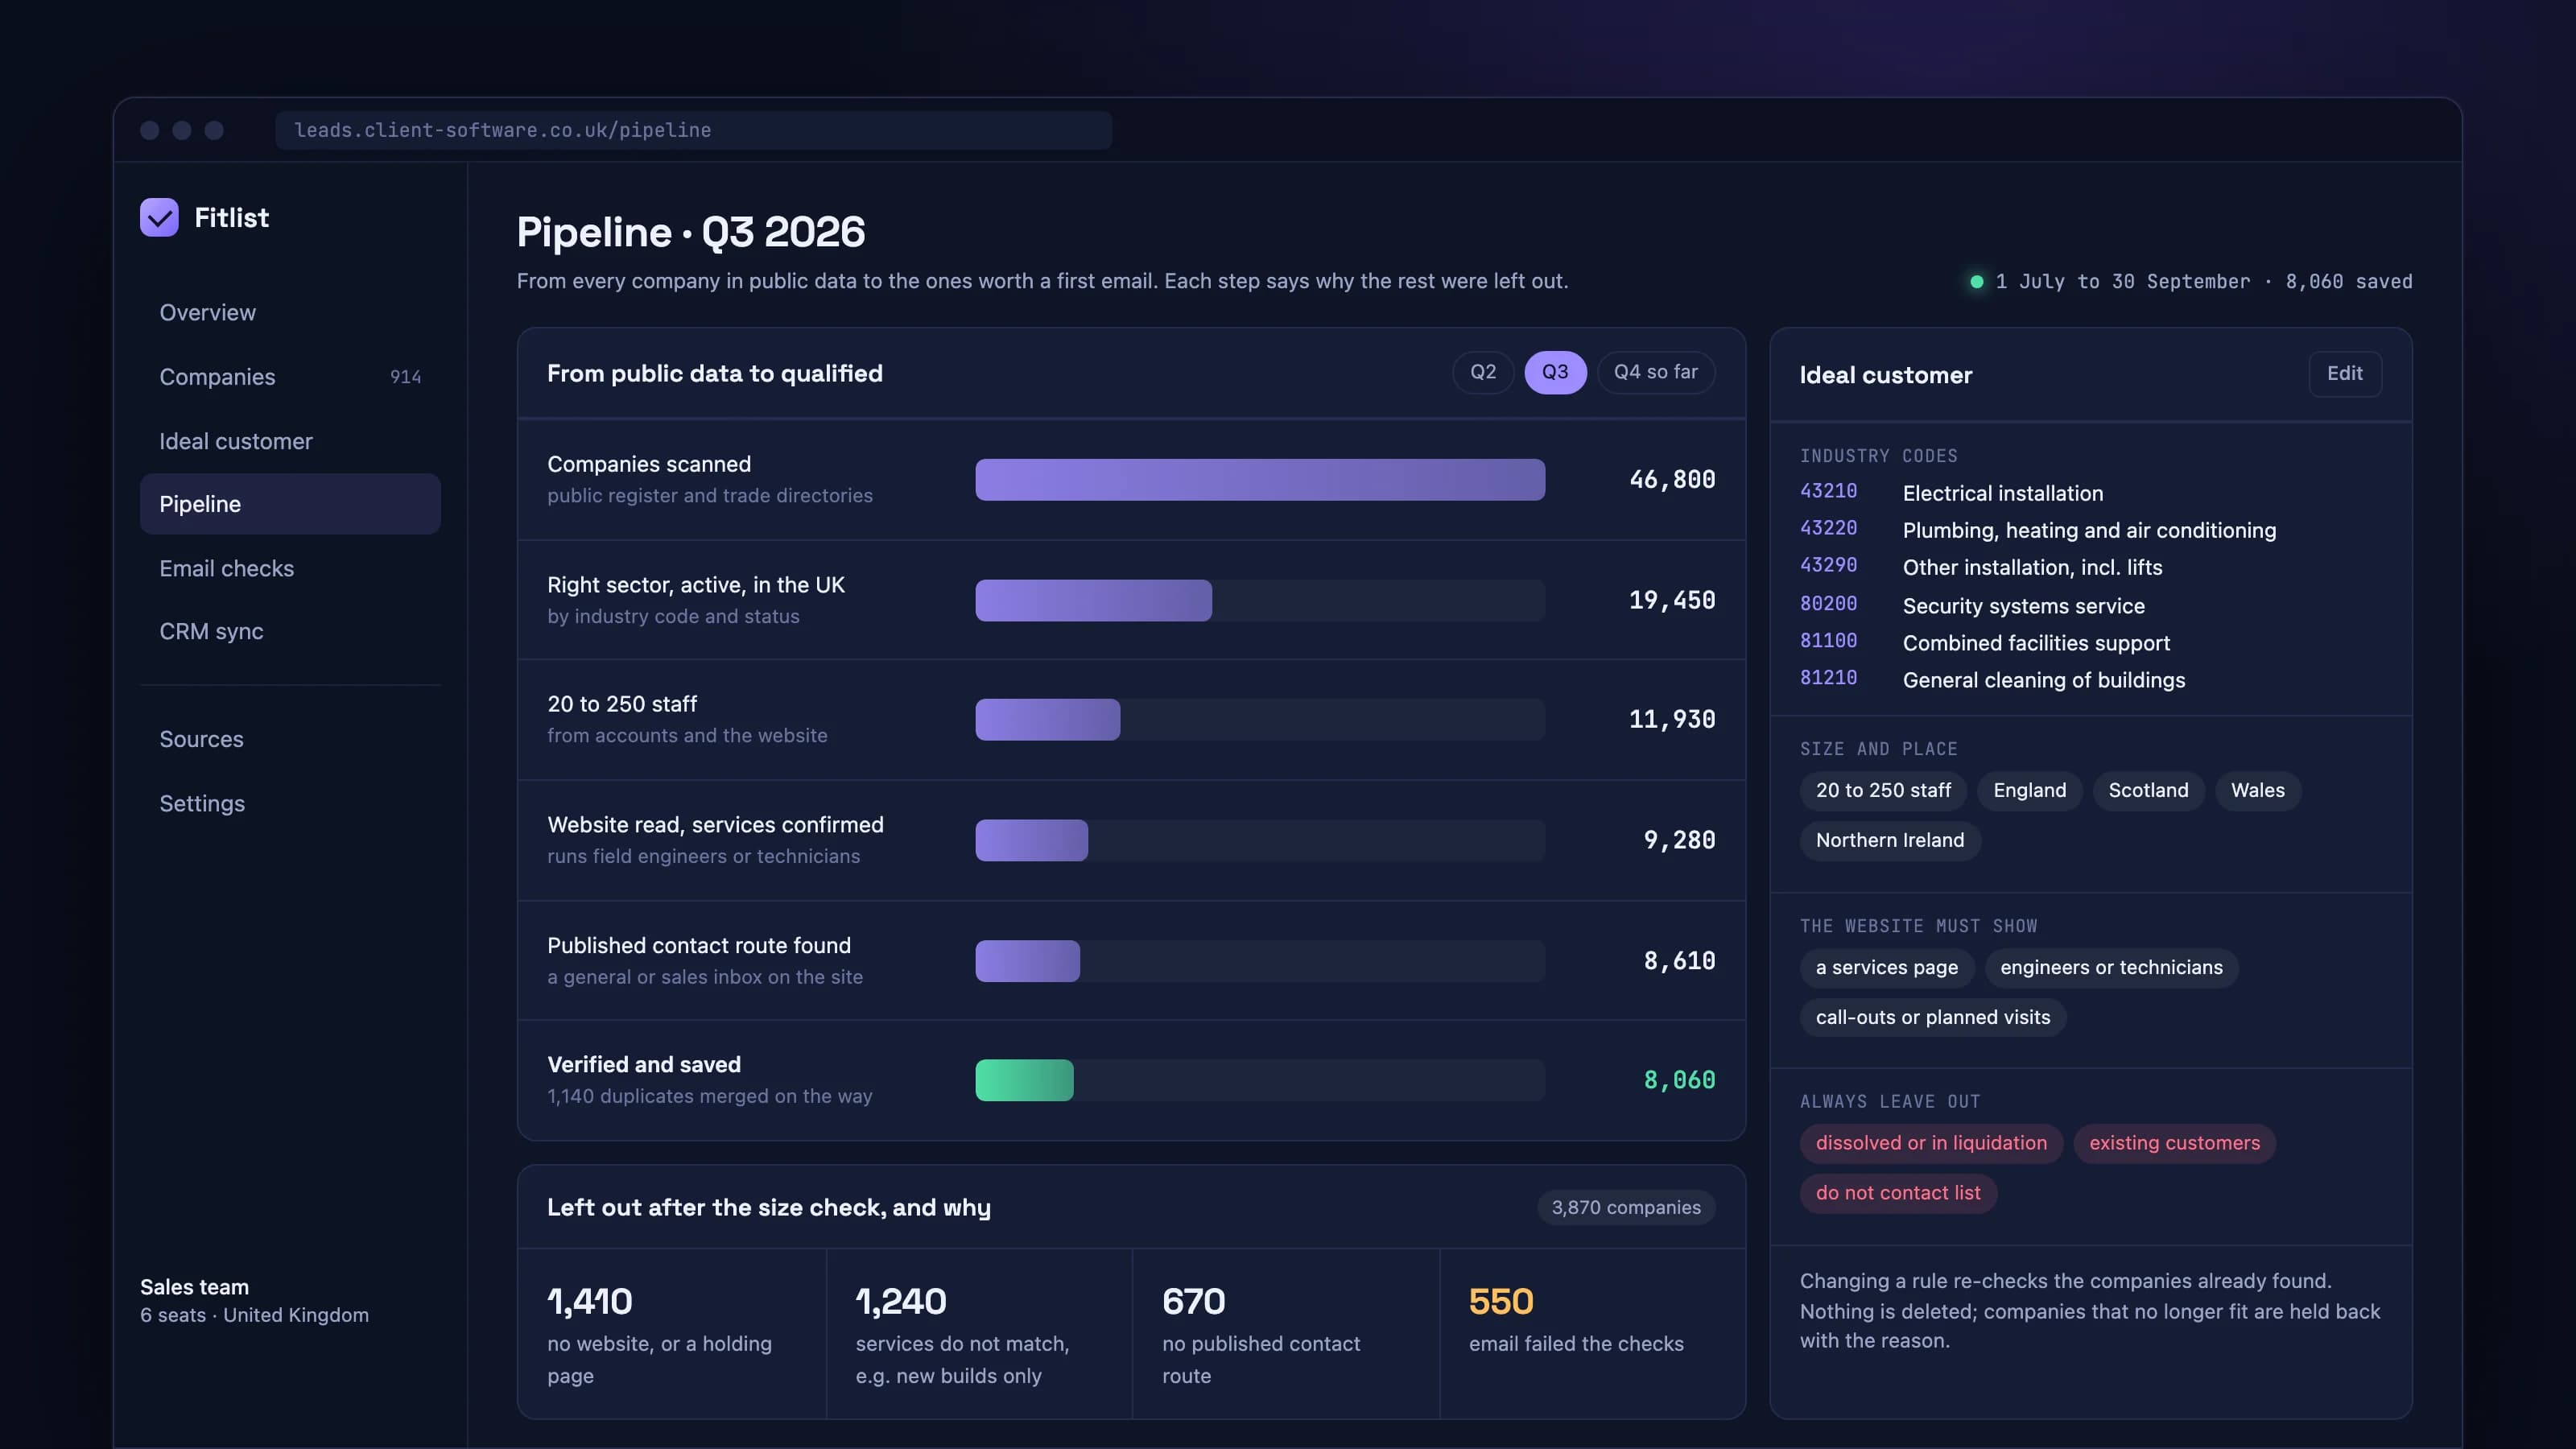Click 'engineers or technicians' chip
This screenshot has width=2576, height=1449.
(2111, 967)
